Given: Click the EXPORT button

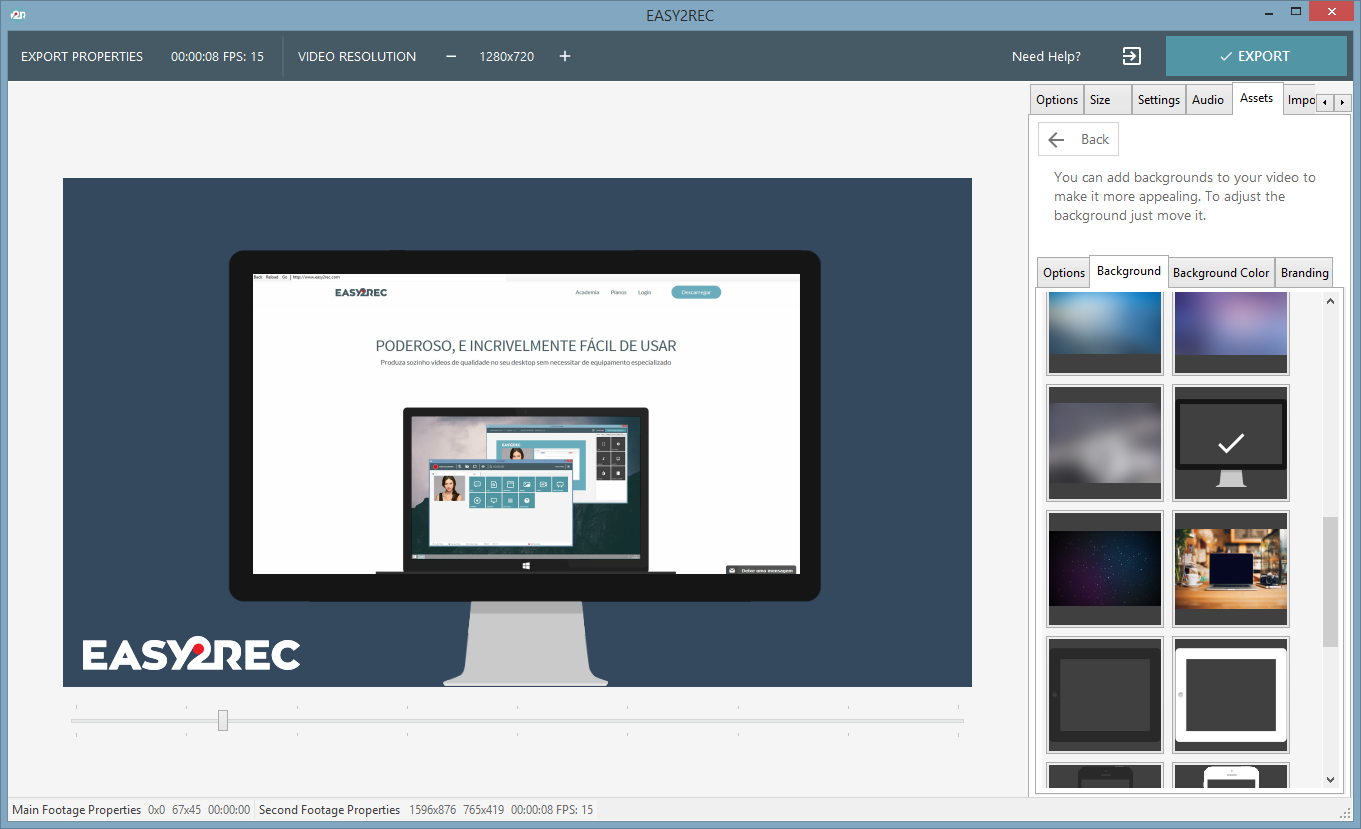Looking at the screenshot, I should pyautogui.click(x=1256, y=56).
